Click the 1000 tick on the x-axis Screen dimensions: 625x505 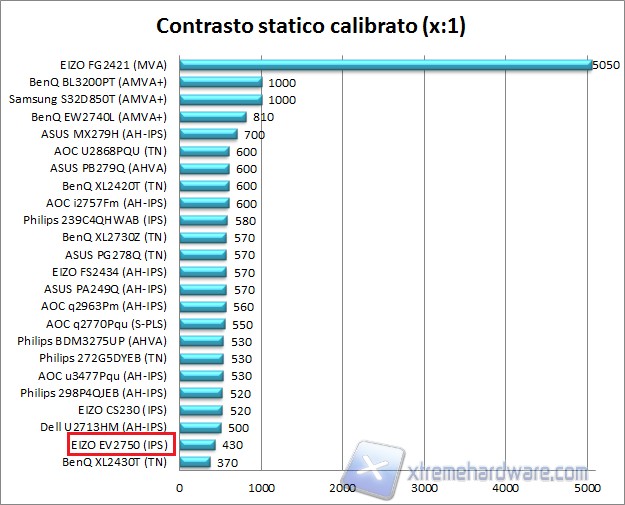pyautogui.click(x=261, y=487)
